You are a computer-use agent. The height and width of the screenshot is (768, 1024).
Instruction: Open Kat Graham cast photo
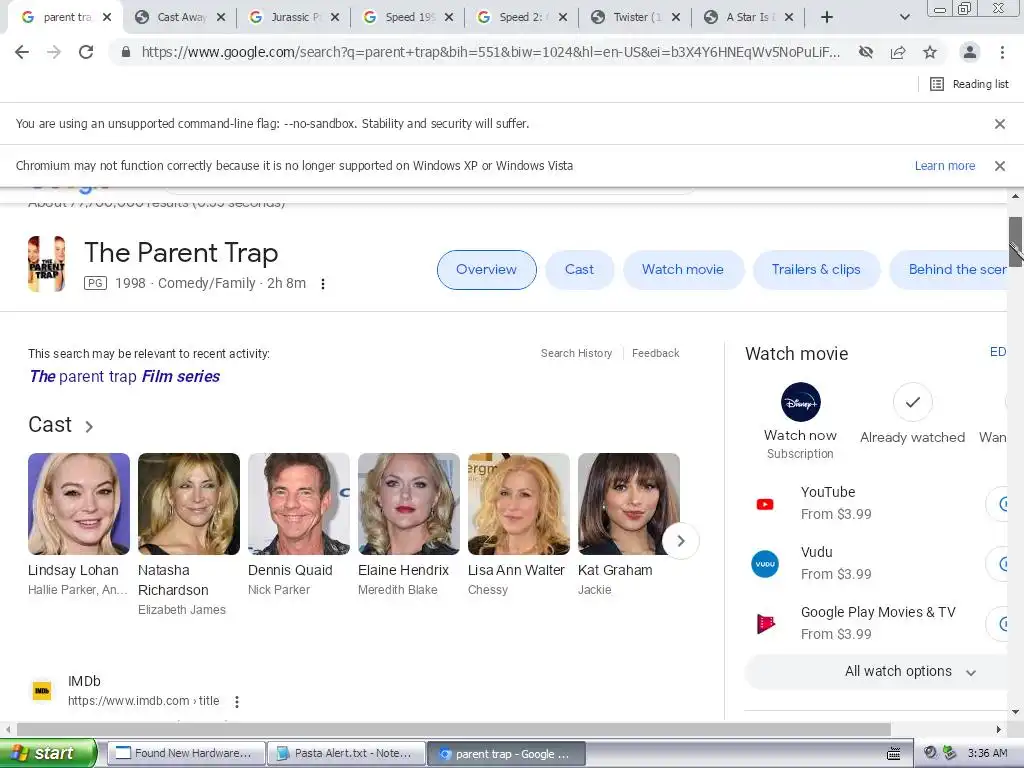point(629,504)
